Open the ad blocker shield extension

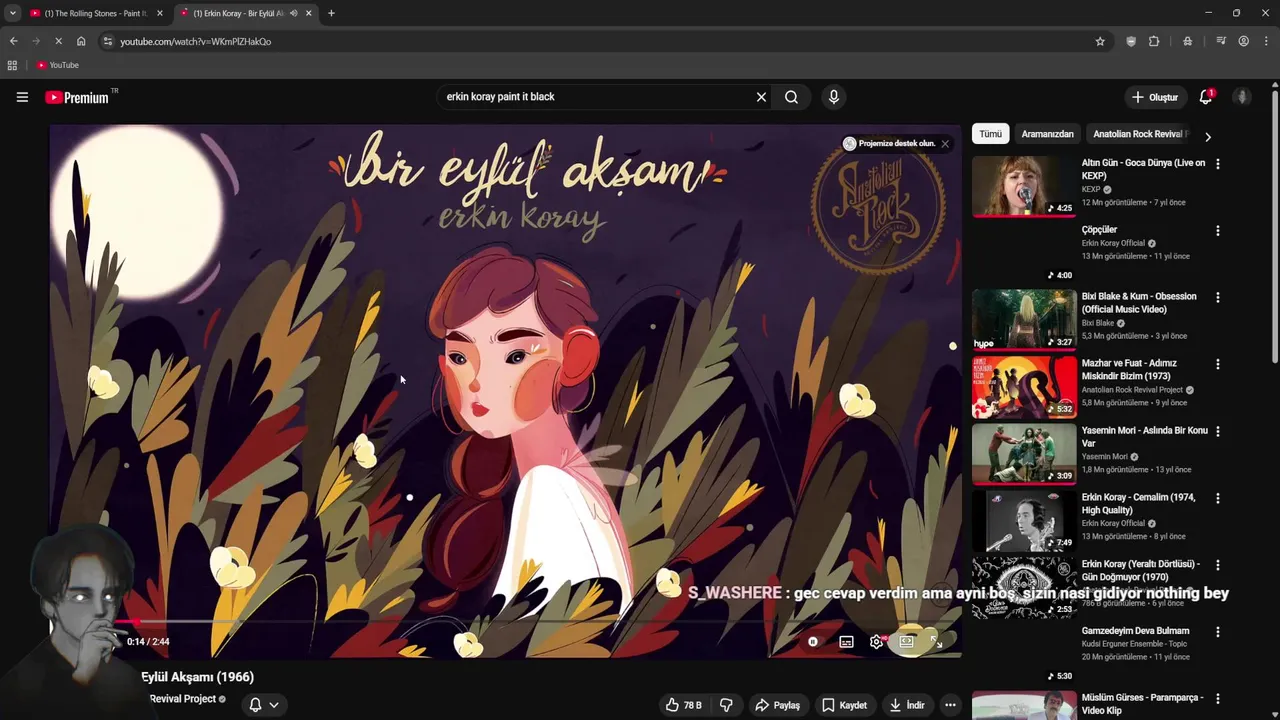point(1131,41)
